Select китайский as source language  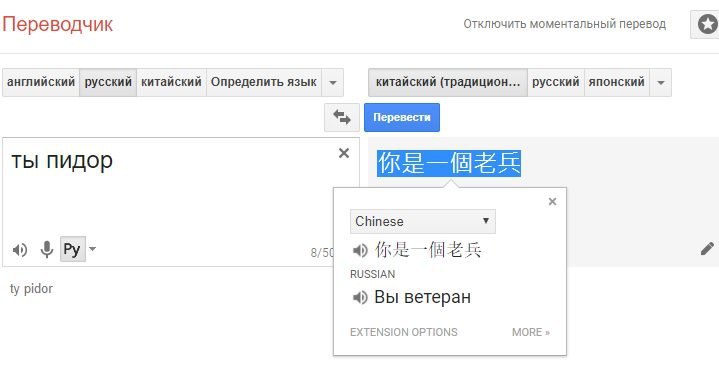pyautogui.click(x=171, y=83)
